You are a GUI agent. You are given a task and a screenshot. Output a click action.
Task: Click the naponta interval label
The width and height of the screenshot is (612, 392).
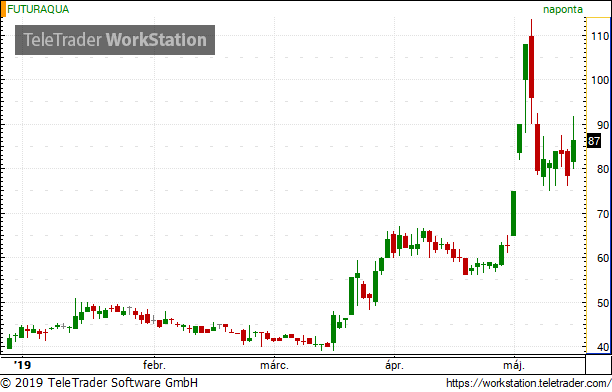(x=563, y=9)
